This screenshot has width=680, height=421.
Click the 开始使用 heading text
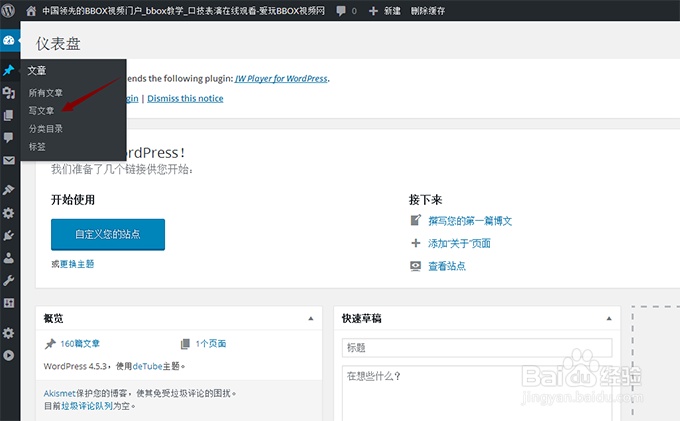pyautogui.click(x=73, y=200)
